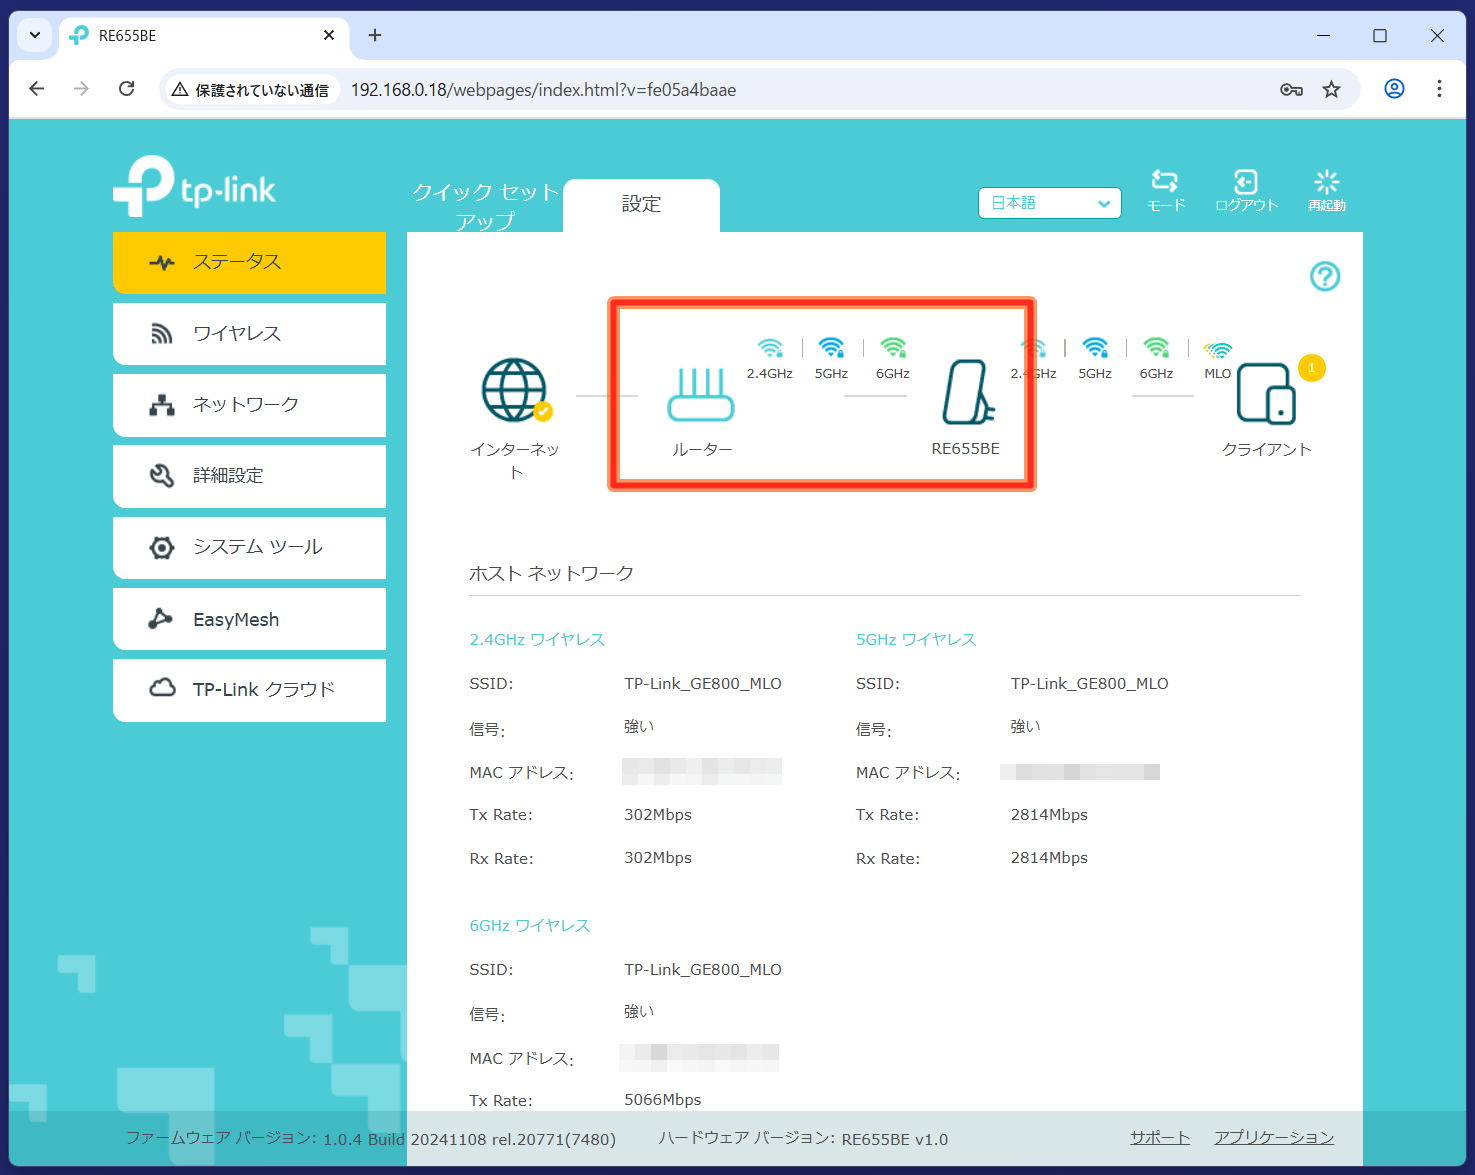Image resolution: width=1475 pixels, height=1175 pixels.
Task: Click the clients device icon
Action: 1266,393
